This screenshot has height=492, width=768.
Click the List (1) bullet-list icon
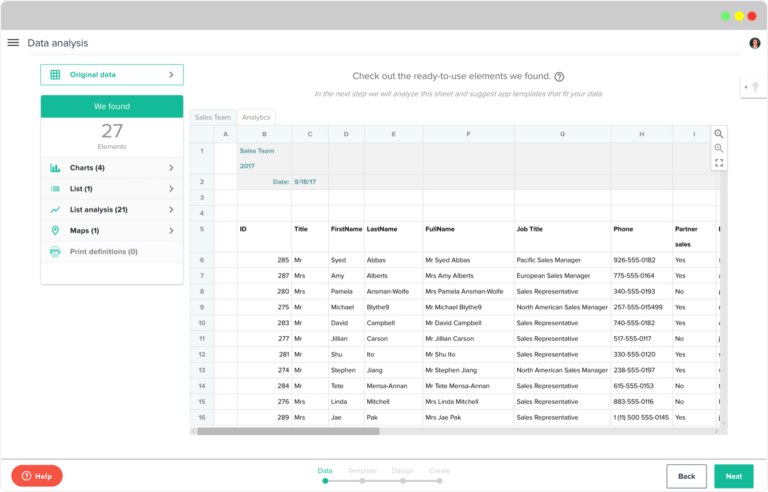55,189
